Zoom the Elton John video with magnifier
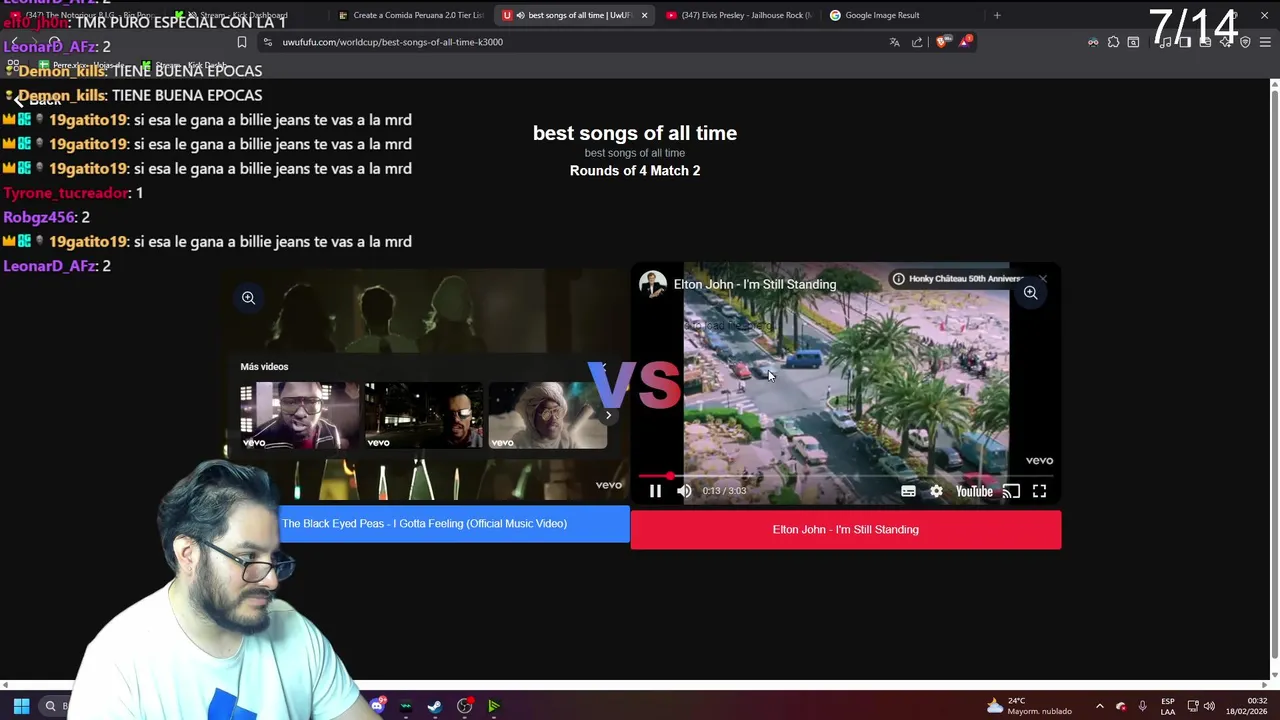Screen dimensions: 1280x720 [x=1030, y=293]
